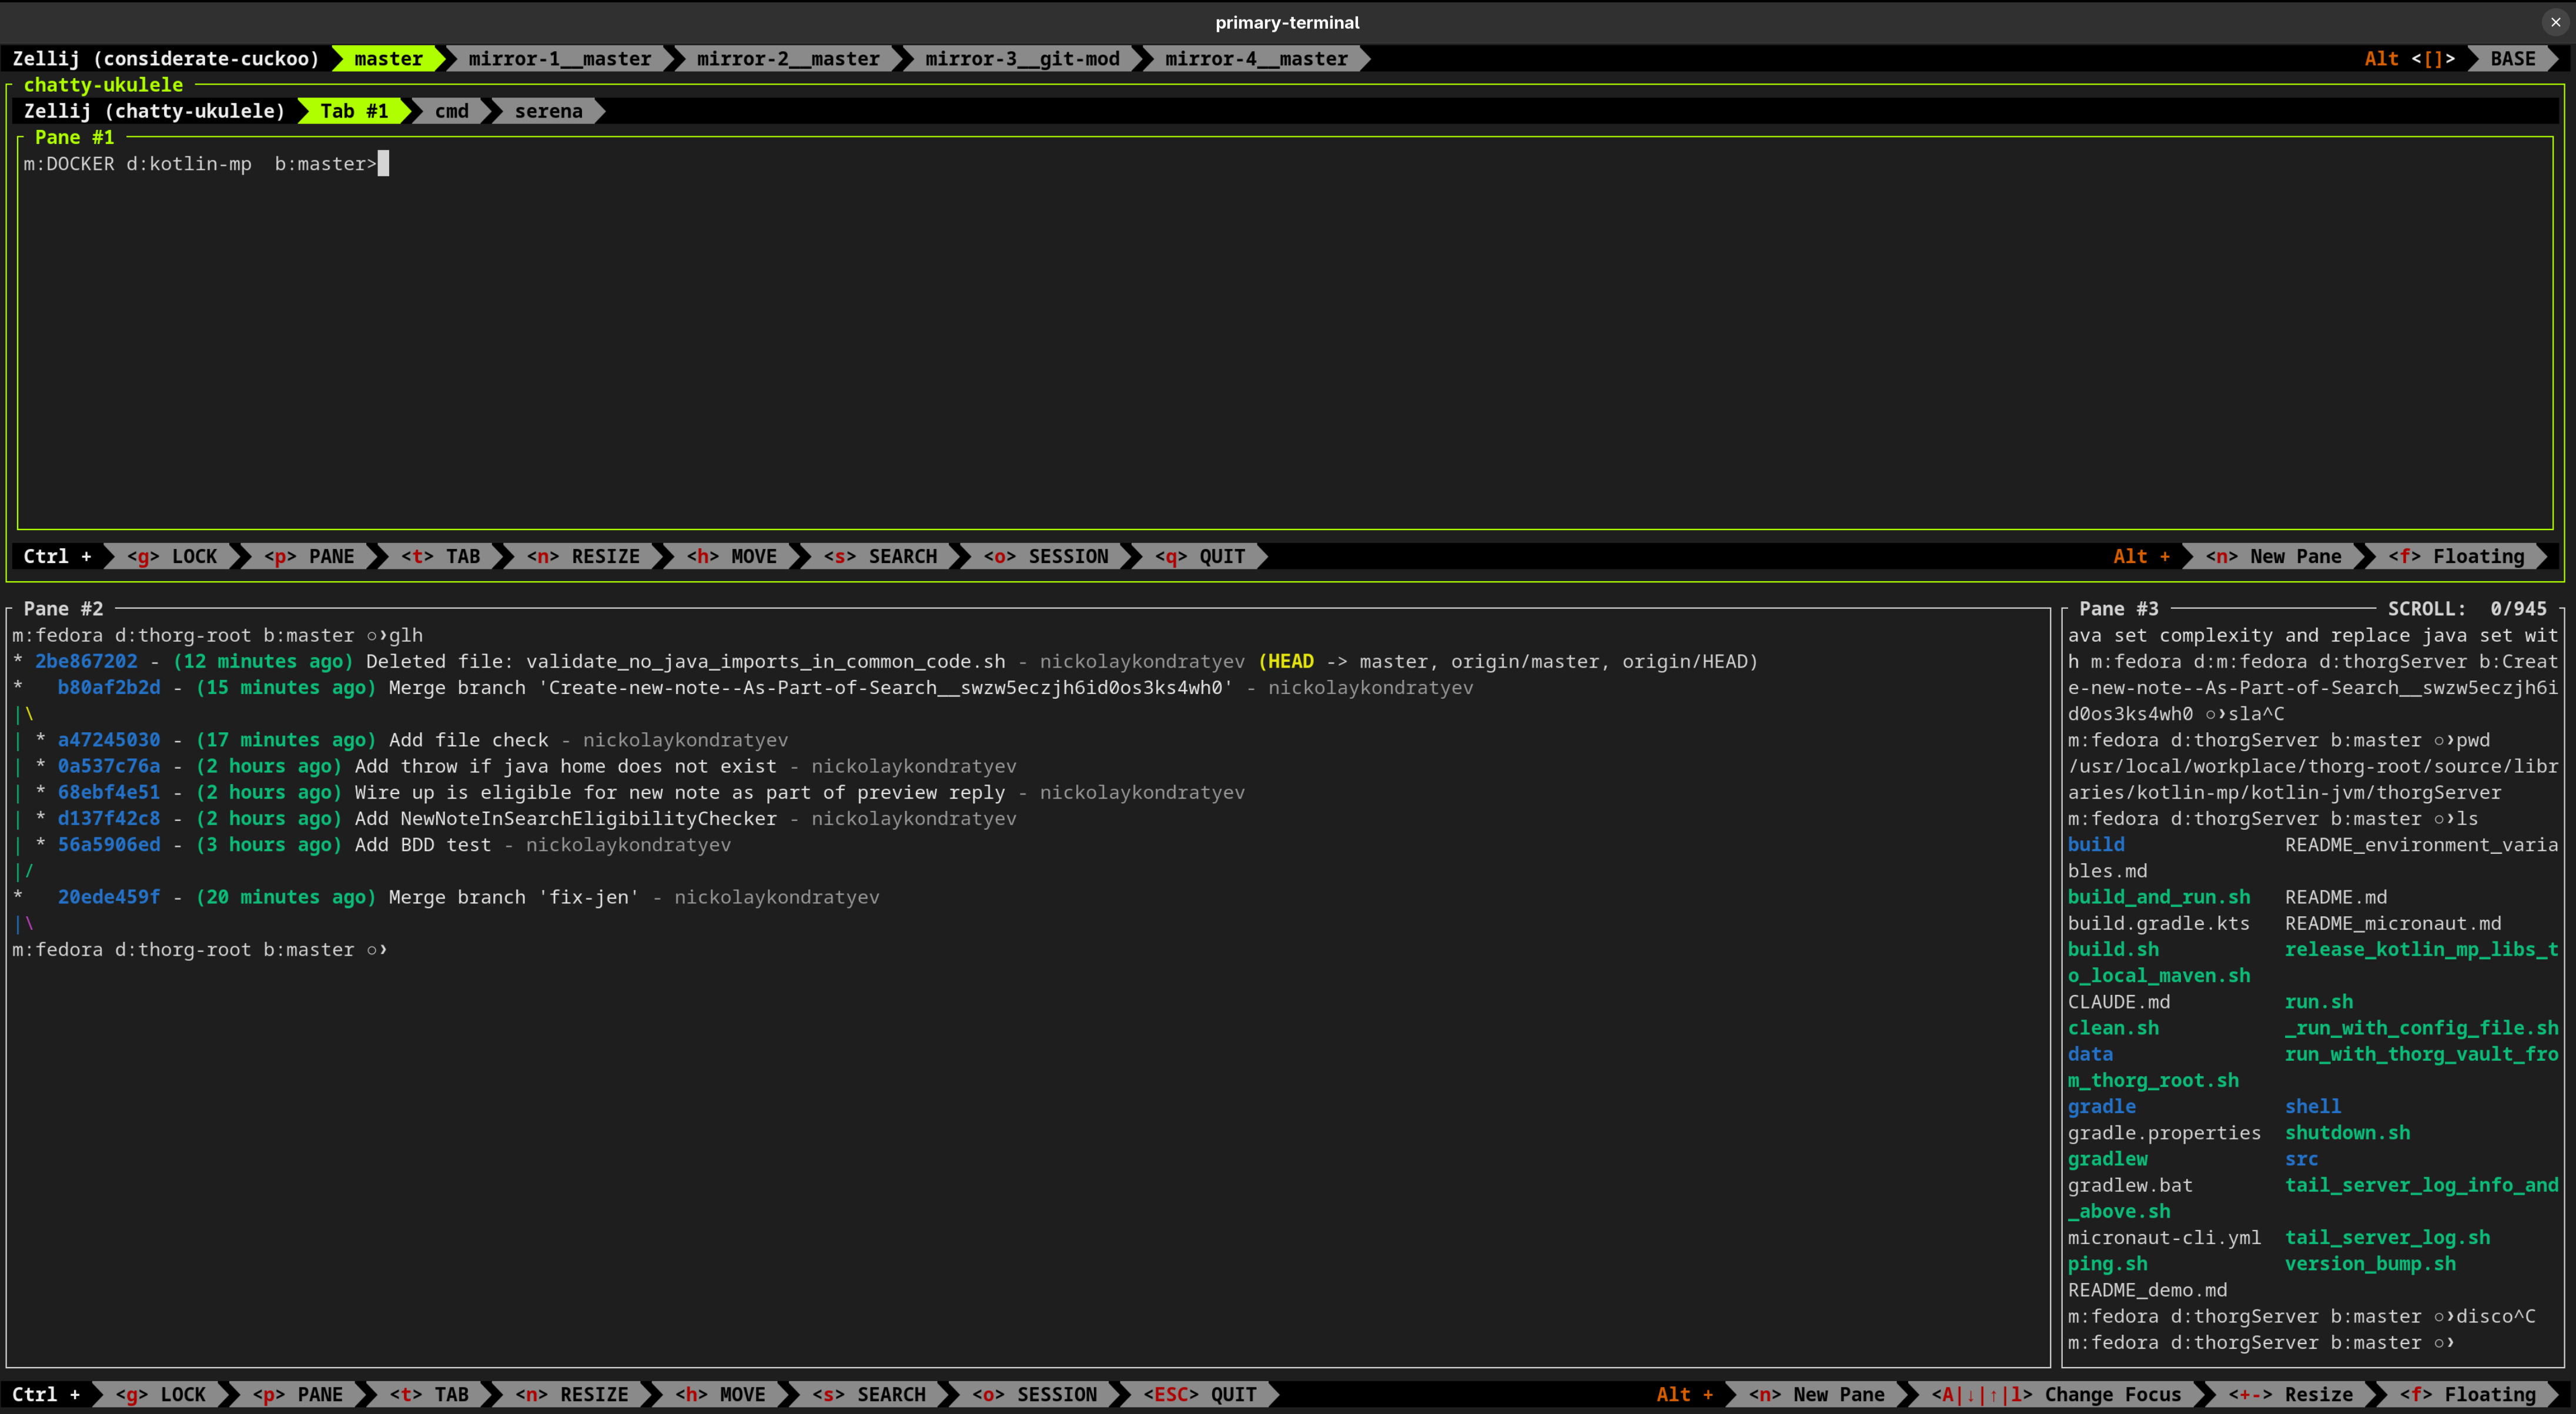Open the mirror-3__git-mod tab
Screen dimensions: 2576x1414
[1021, 59]
